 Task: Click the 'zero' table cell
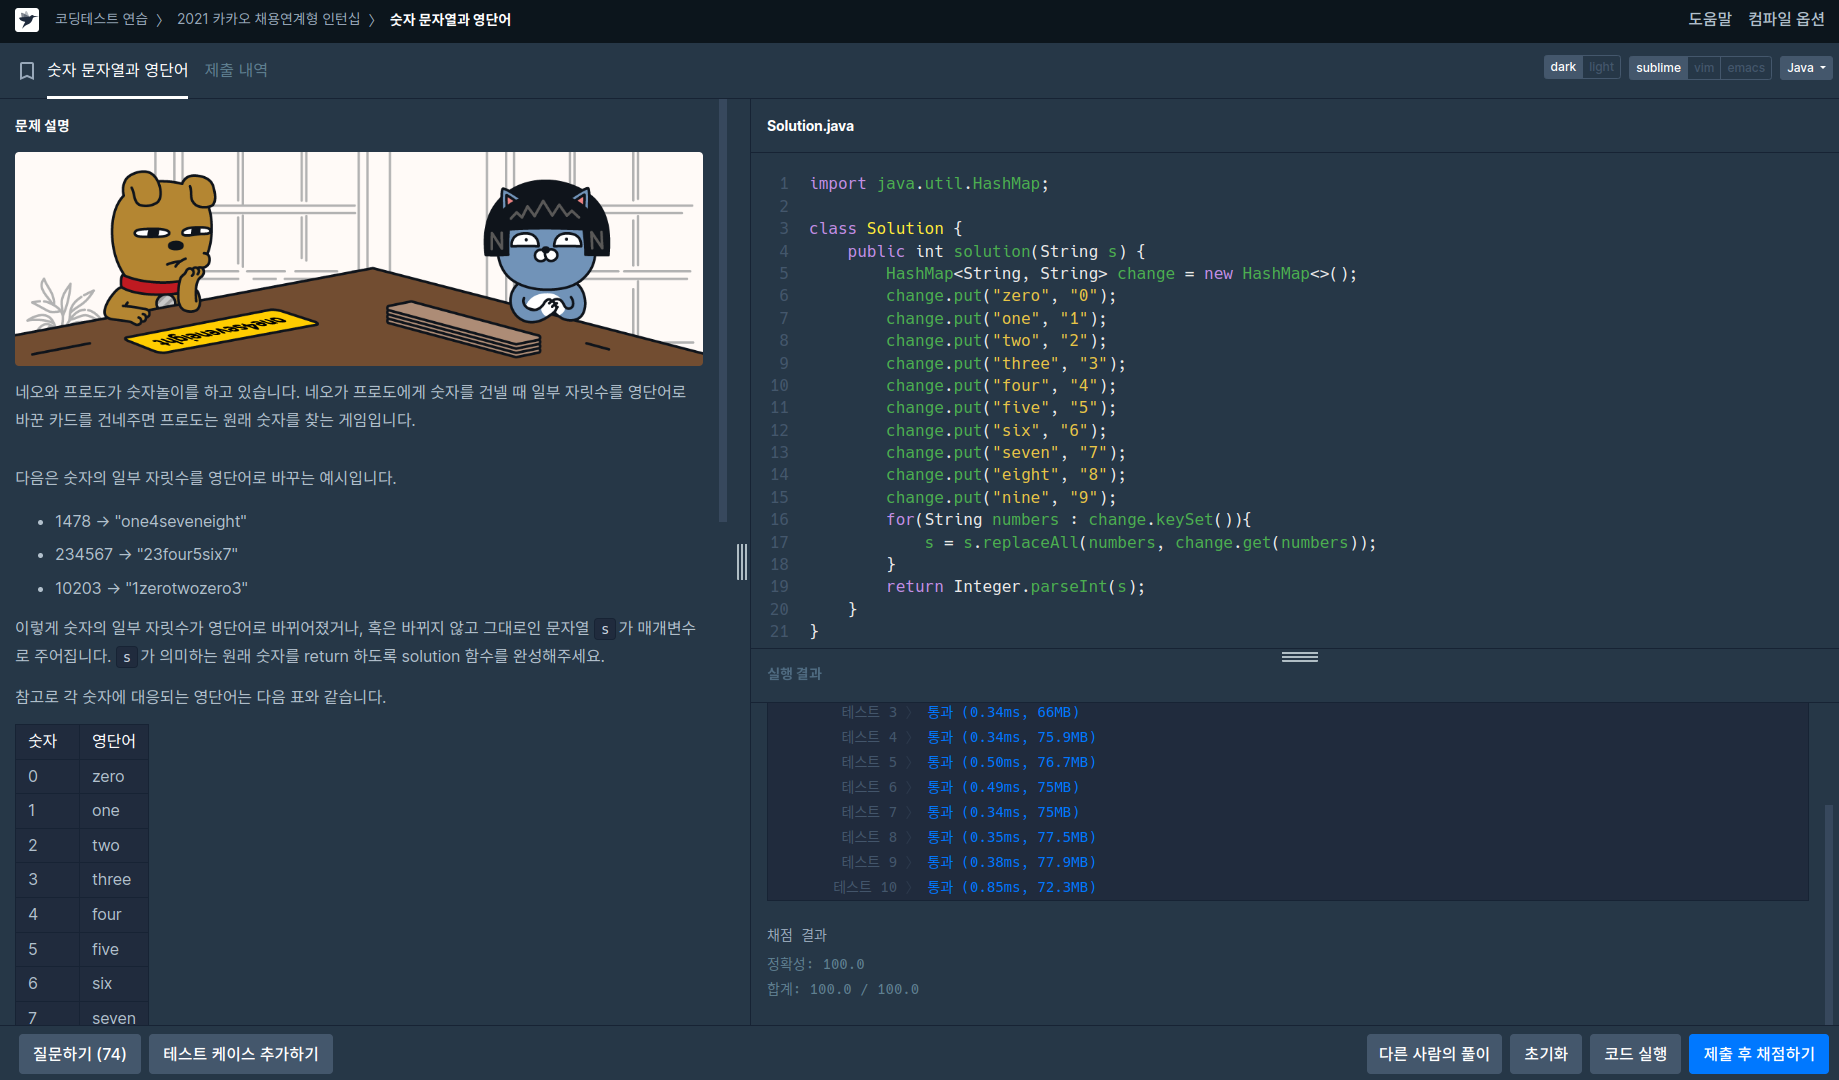(x=114, y=776)
